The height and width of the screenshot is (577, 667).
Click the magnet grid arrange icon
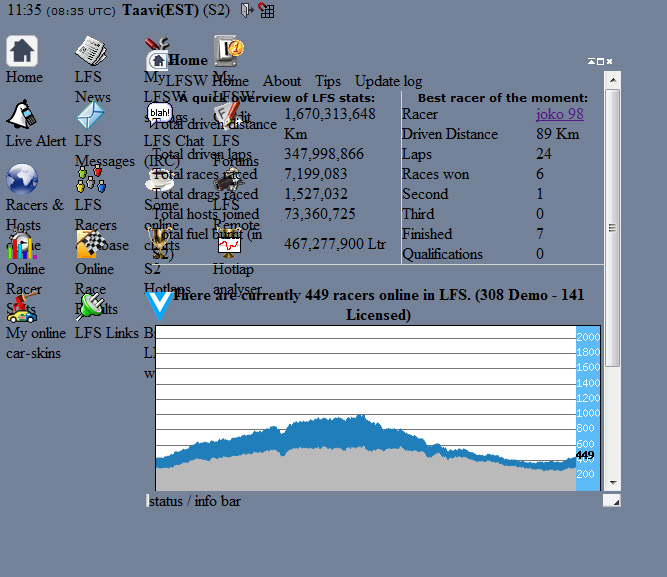[x=266, y=10]
